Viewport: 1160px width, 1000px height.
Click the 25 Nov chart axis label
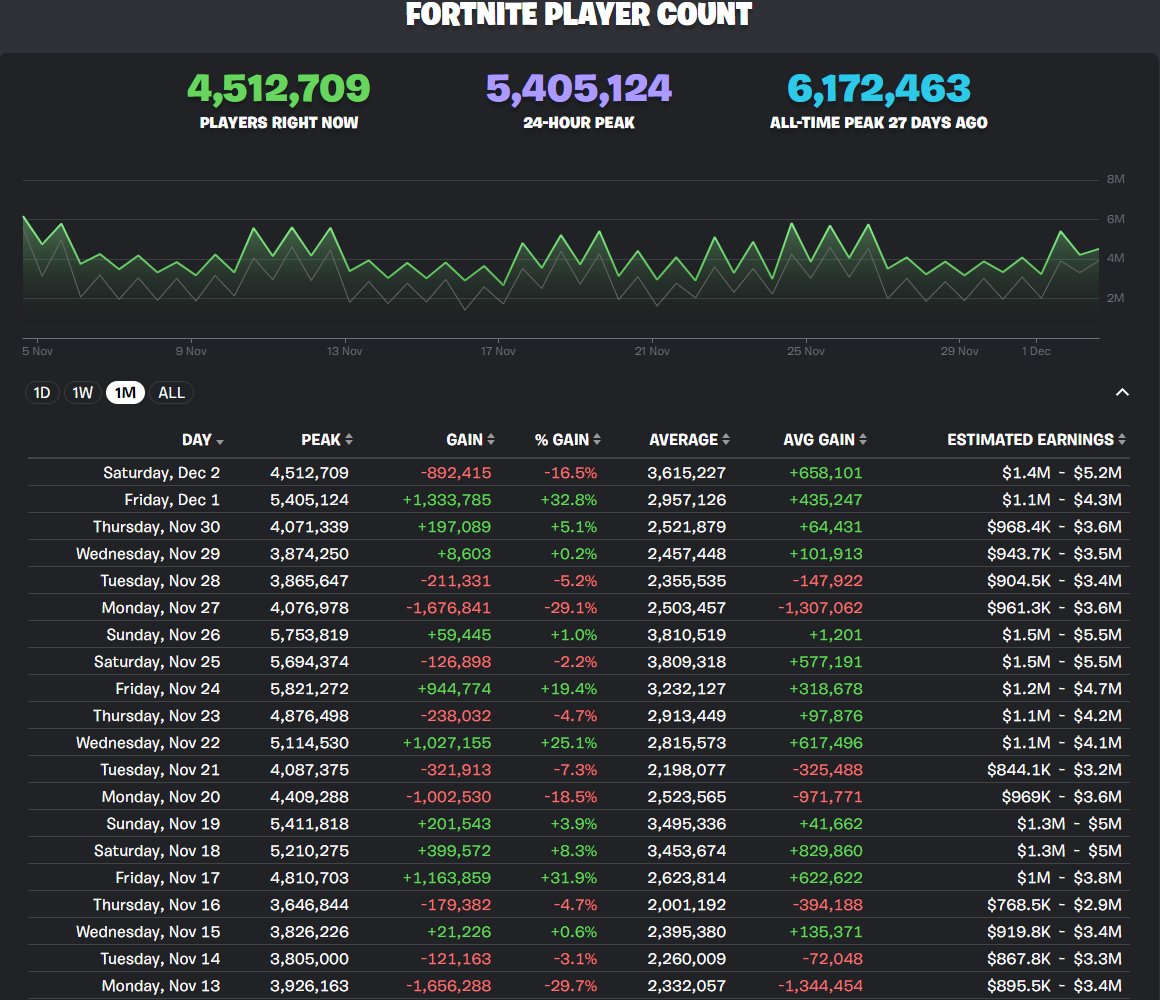[x=806, y=351]
